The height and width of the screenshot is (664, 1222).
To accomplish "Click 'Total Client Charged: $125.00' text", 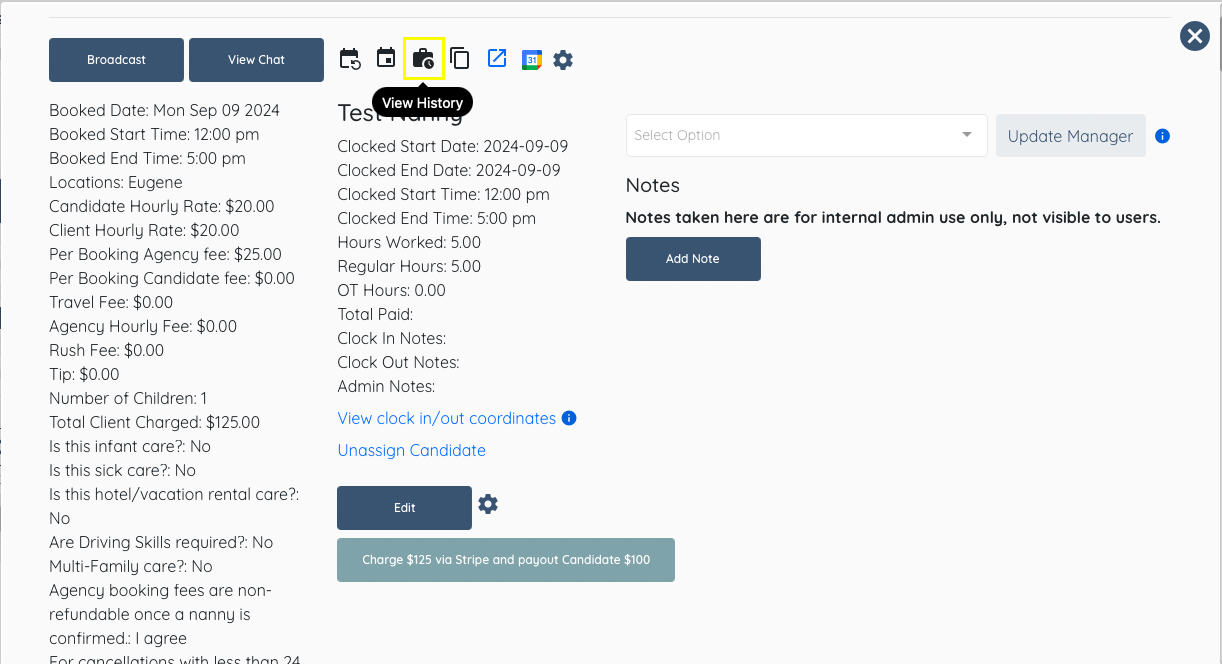I will (x=154, y=422).
